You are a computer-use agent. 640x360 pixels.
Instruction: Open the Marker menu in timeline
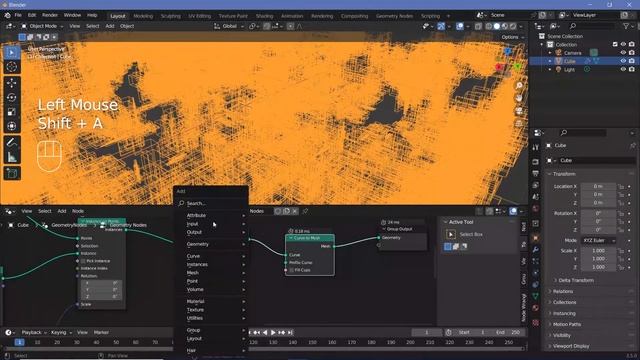pyautogui.click(x=101, y=333)
